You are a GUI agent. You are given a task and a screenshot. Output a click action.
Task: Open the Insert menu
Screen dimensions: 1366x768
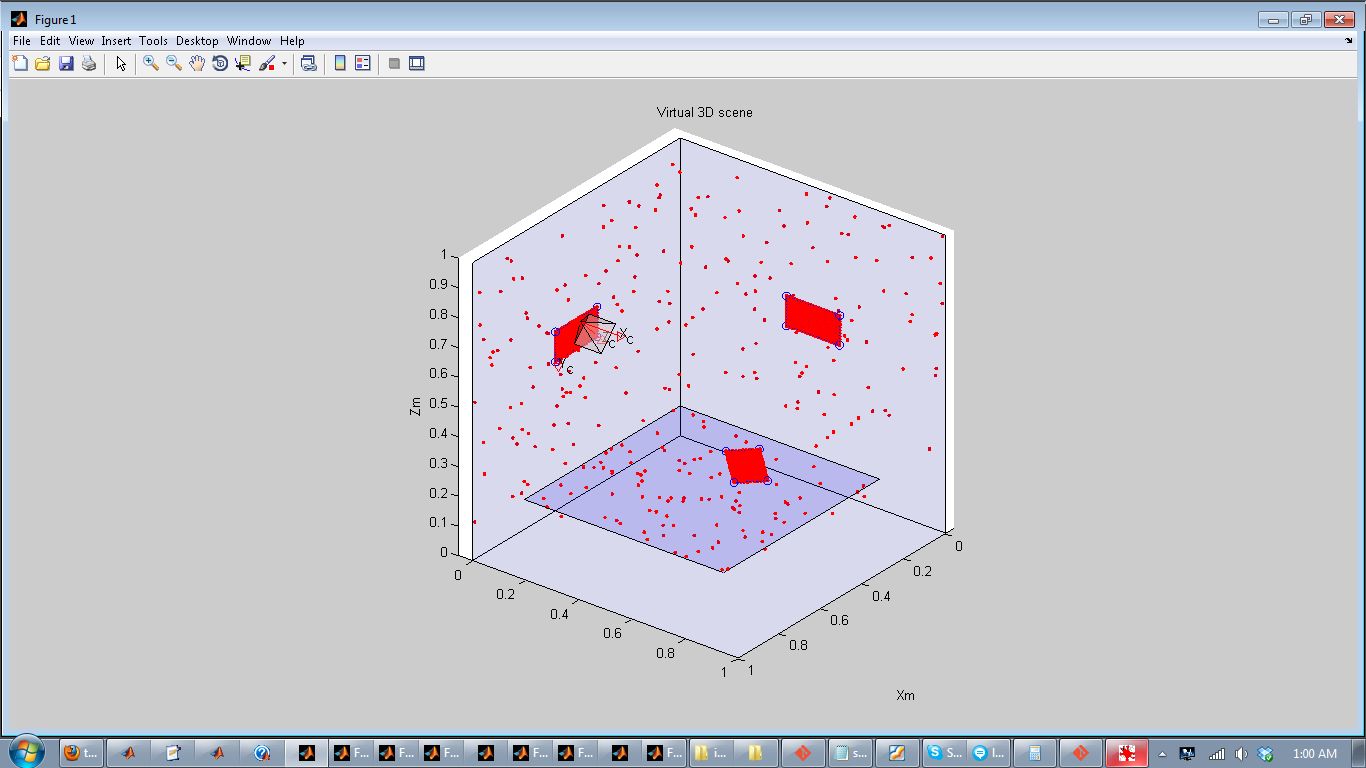[x=116, y=41]
